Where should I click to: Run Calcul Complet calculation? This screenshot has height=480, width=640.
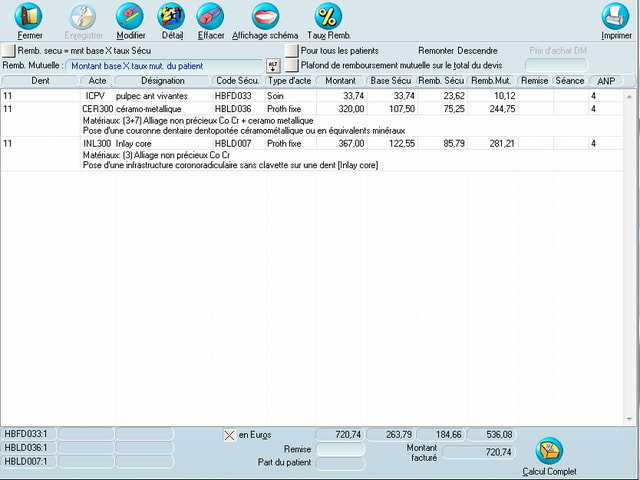click(549, 451)
